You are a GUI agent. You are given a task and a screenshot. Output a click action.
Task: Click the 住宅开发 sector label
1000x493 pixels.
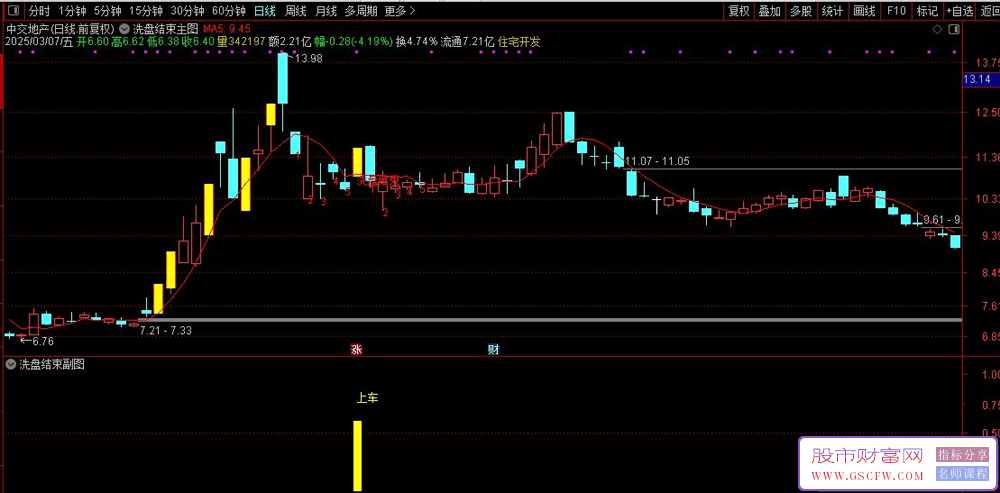pyautogui.click(x=519, y=41)
